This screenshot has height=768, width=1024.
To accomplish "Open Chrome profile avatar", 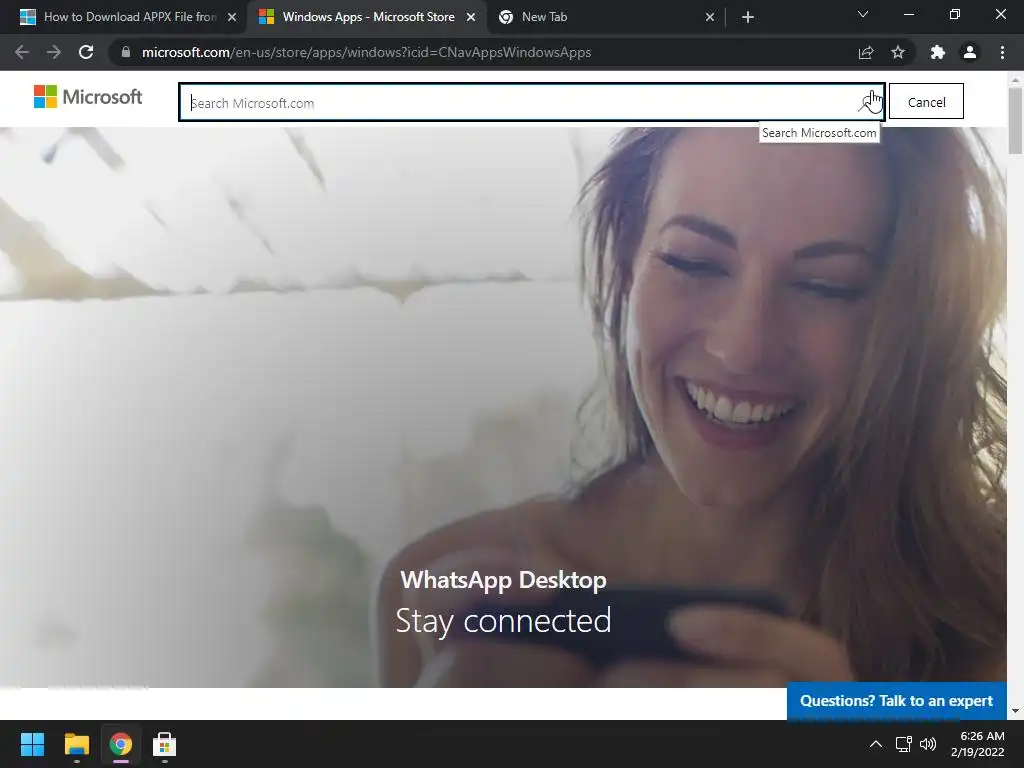I will (970, 52).
